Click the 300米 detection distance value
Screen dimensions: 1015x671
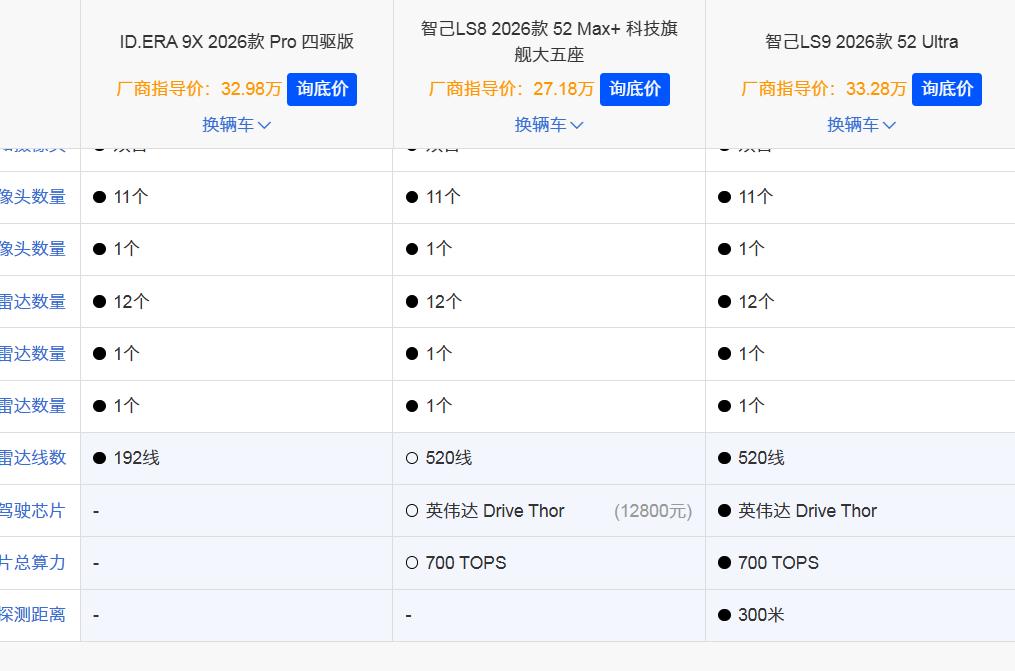tap(761, 615)
